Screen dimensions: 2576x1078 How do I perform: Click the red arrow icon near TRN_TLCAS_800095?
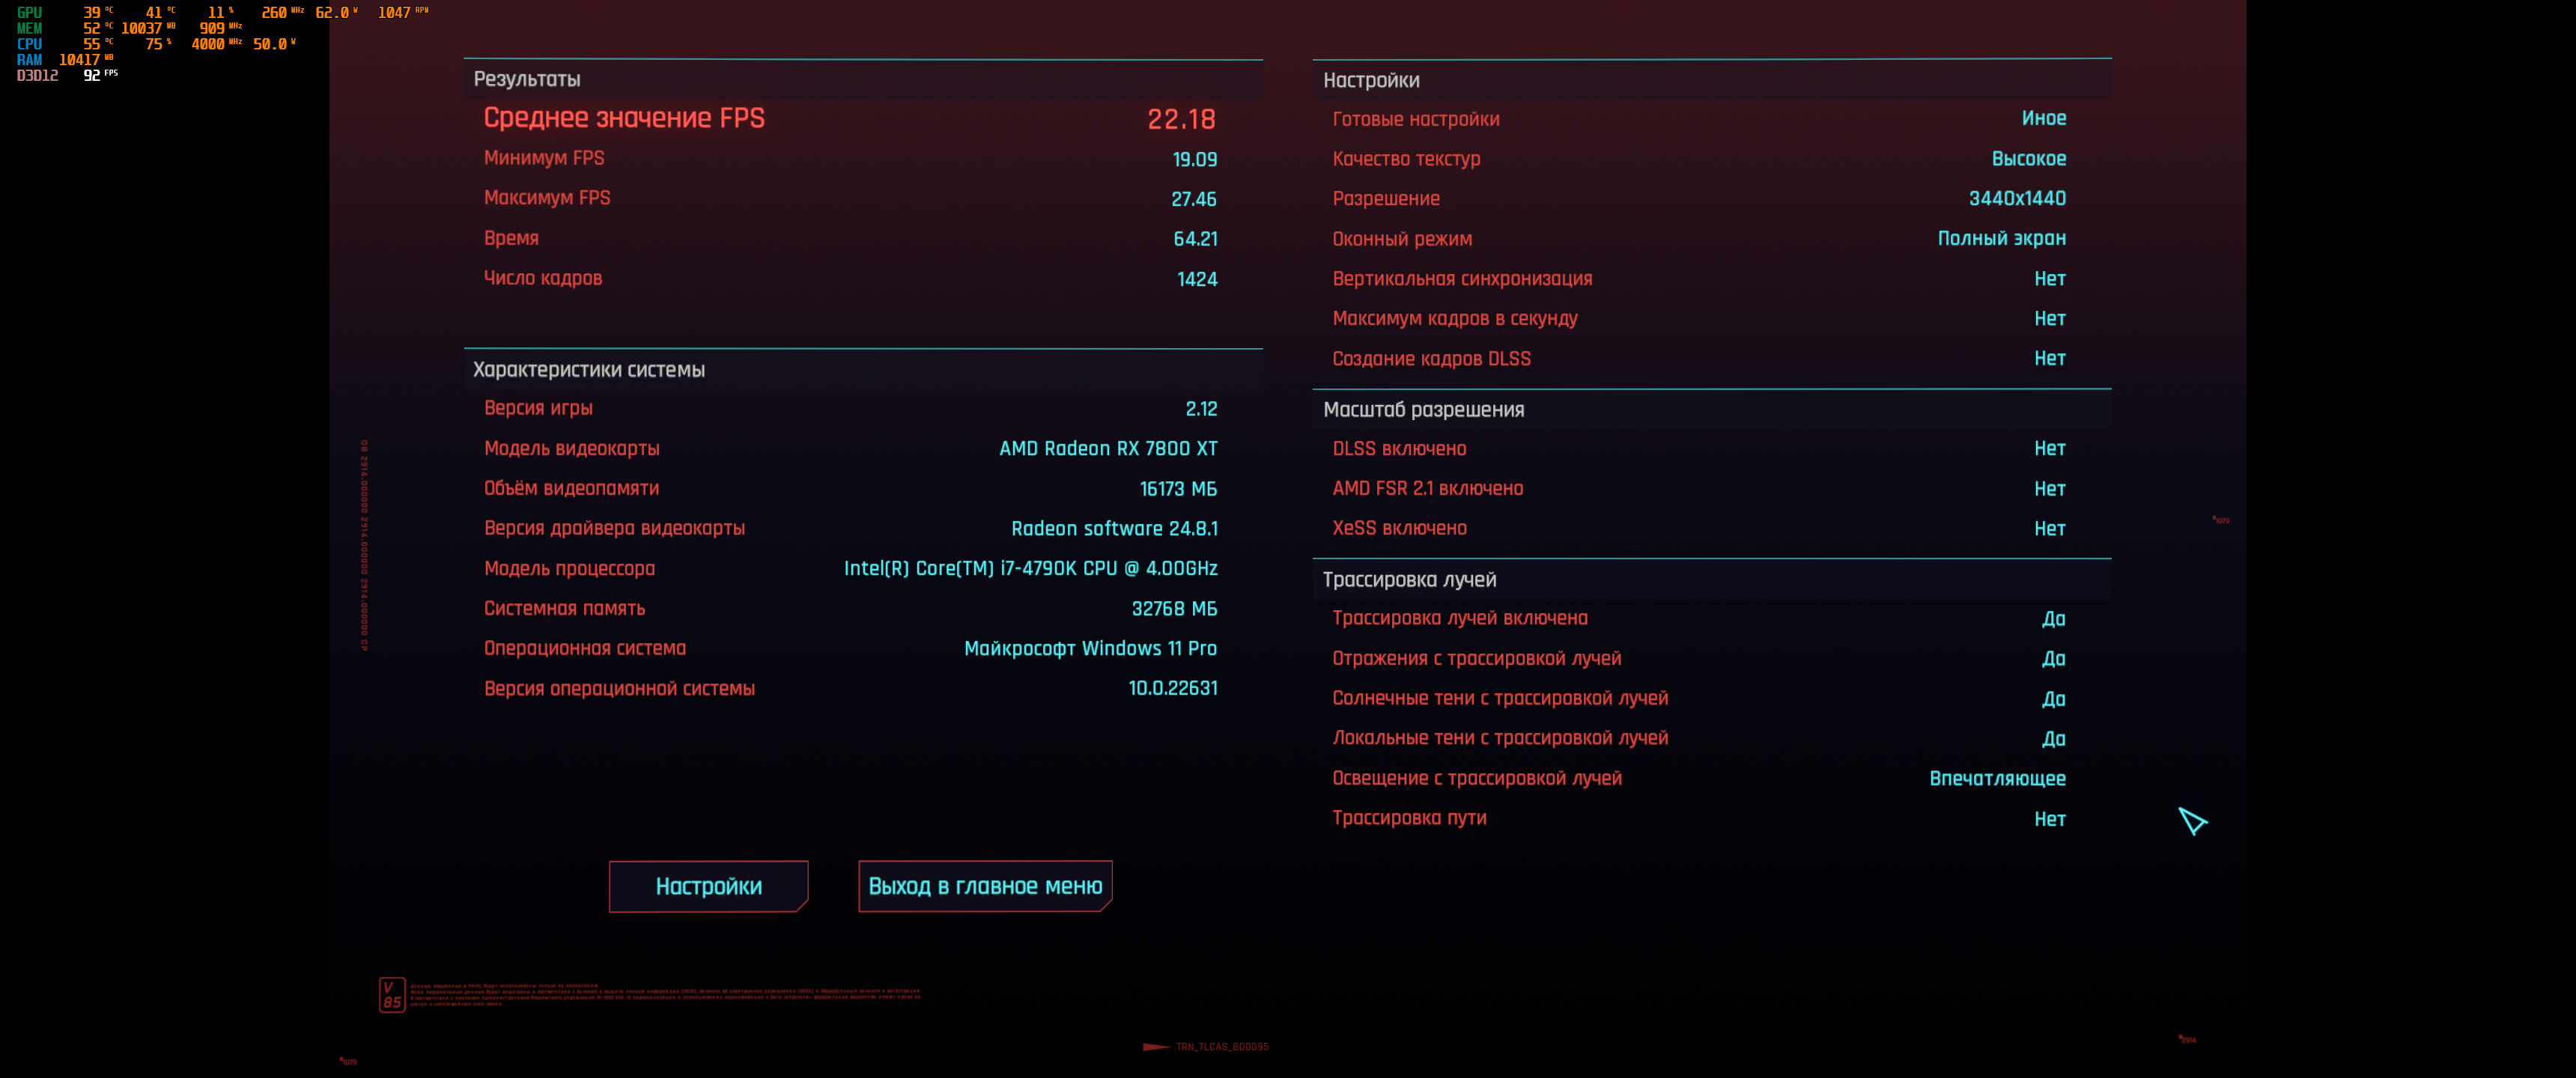tap(1155, 1047)
